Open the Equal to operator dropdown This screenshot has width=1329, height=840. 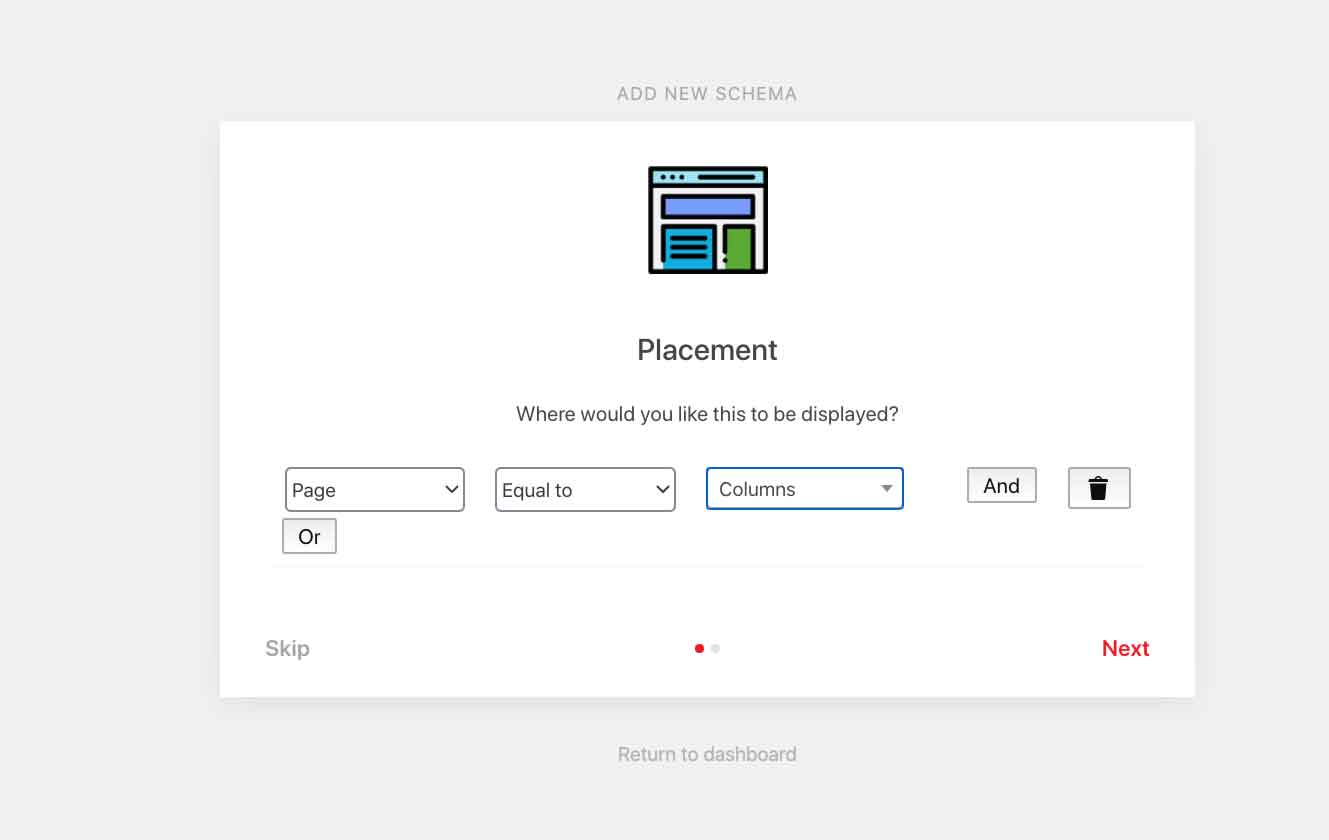coord(585,490)
